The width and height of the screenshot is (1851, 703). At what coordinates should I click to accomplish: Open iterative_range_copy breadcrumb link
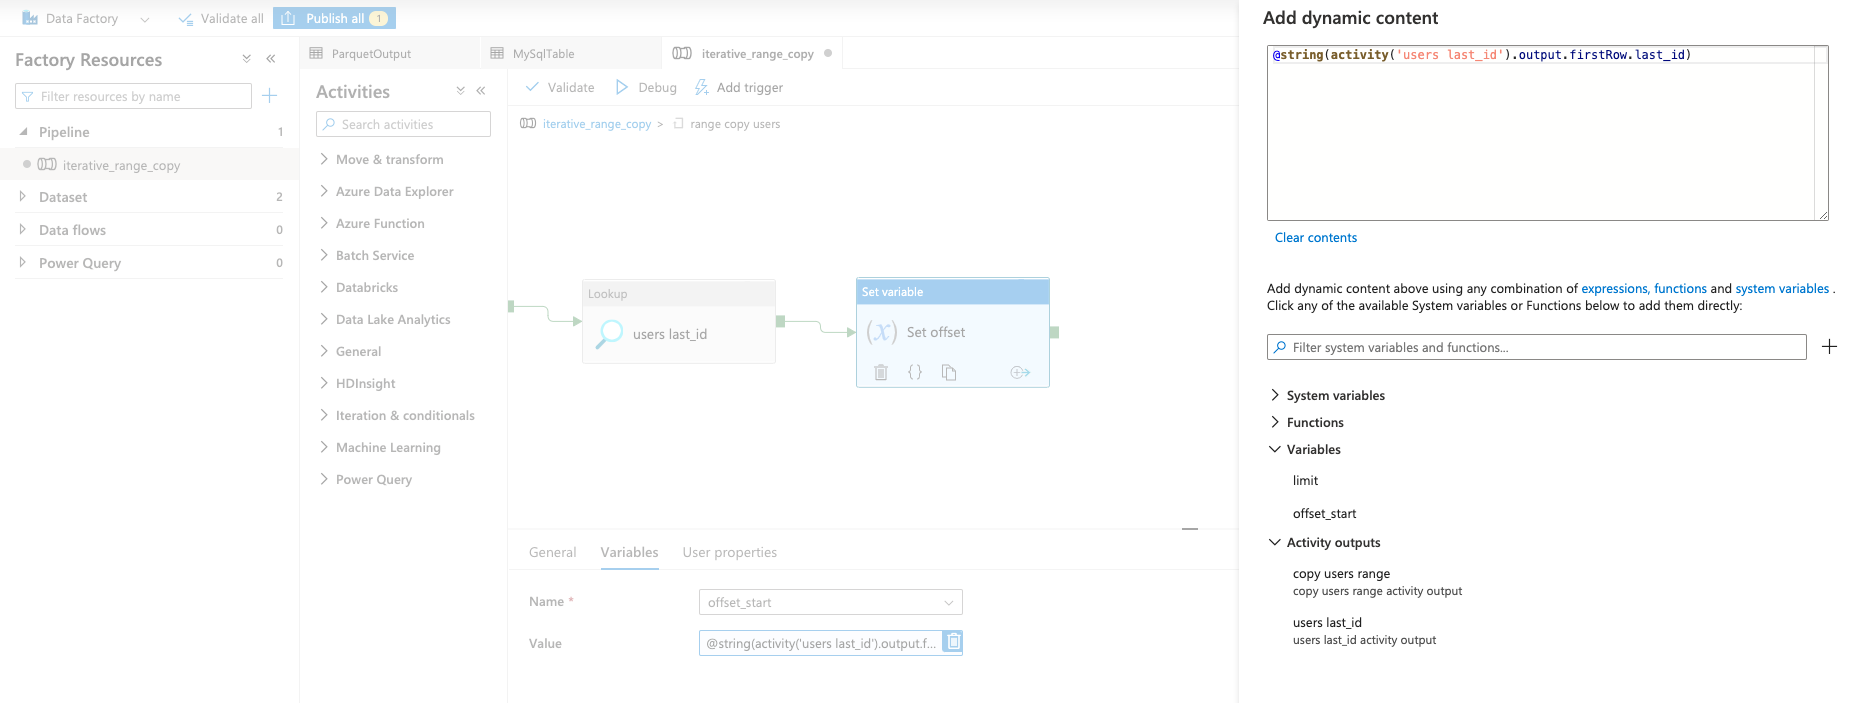tap(596, 124)
